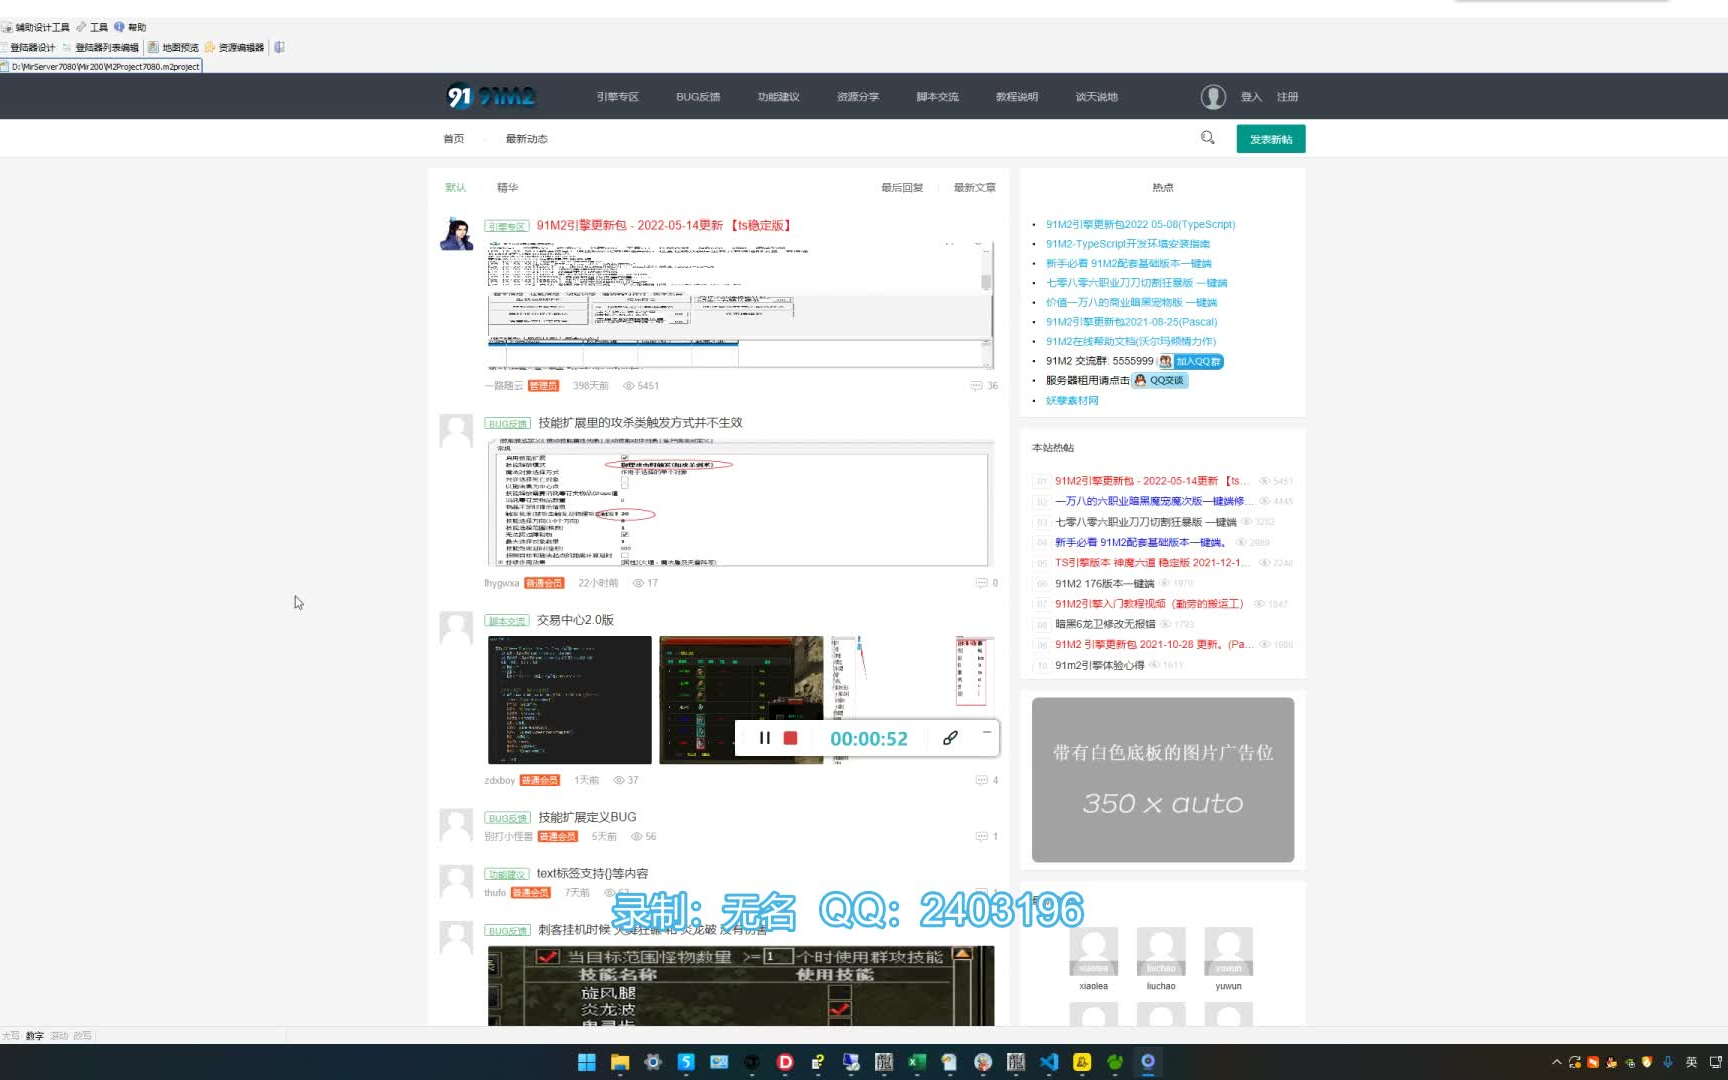1728x1080 pixels.
Task: Click the 脚本交流 category tag on 交易中心 post
Action: click(x=507, y=621)
